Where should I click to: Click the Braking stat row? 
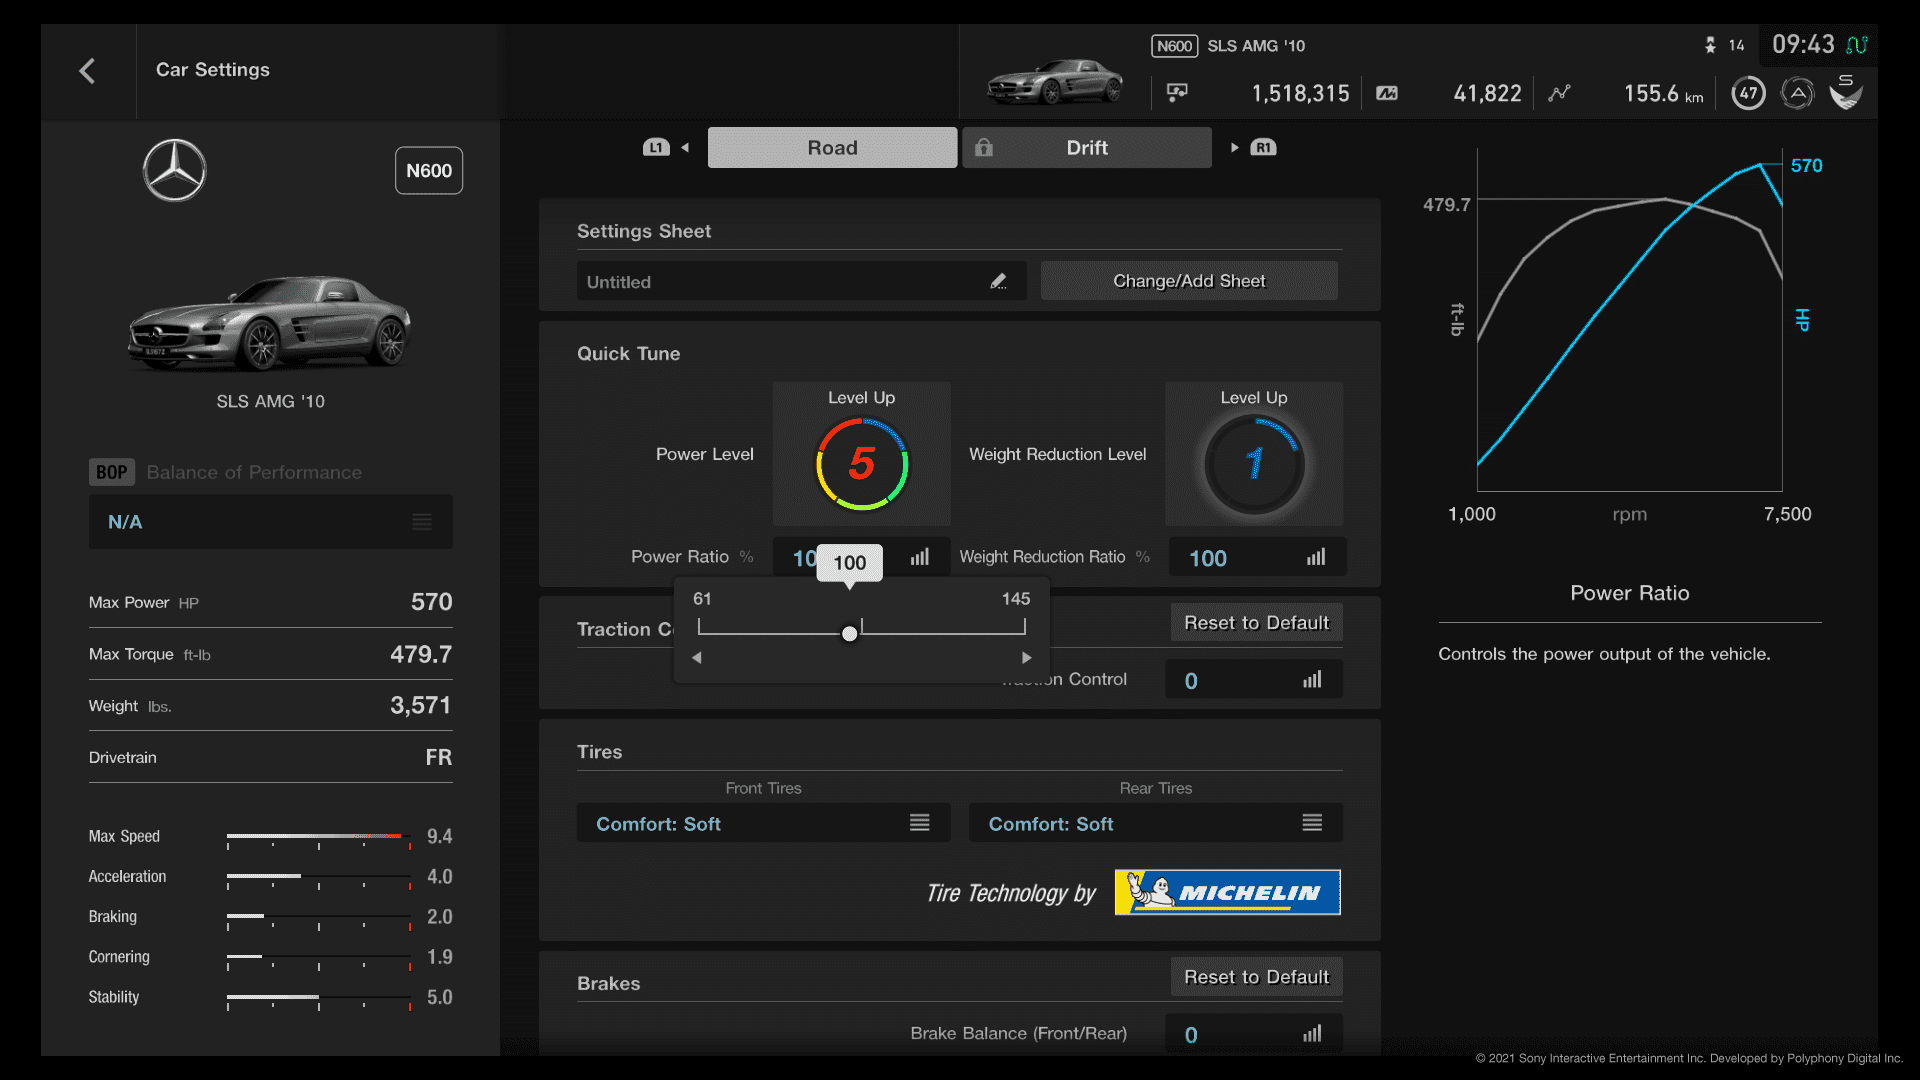[270, 917]
